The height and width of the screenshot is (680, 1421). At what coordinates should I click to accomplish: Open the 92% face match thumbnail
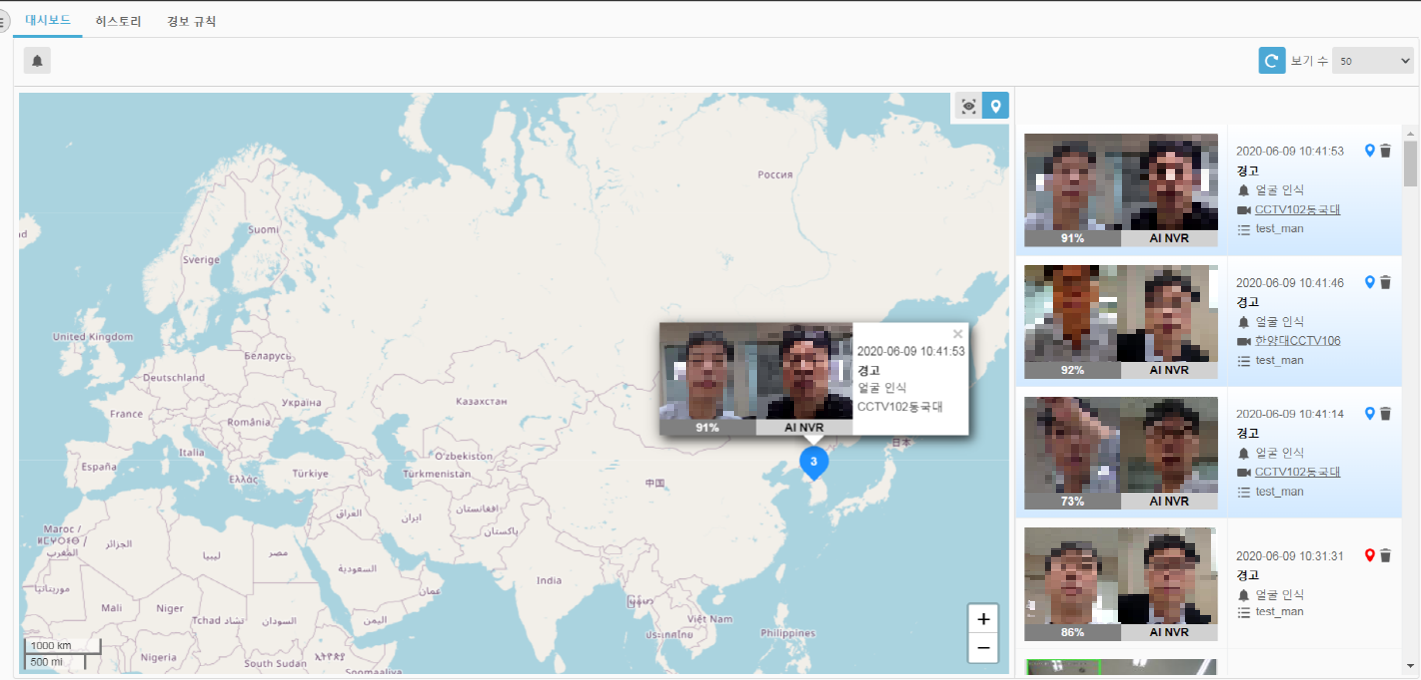point(1121,321)
